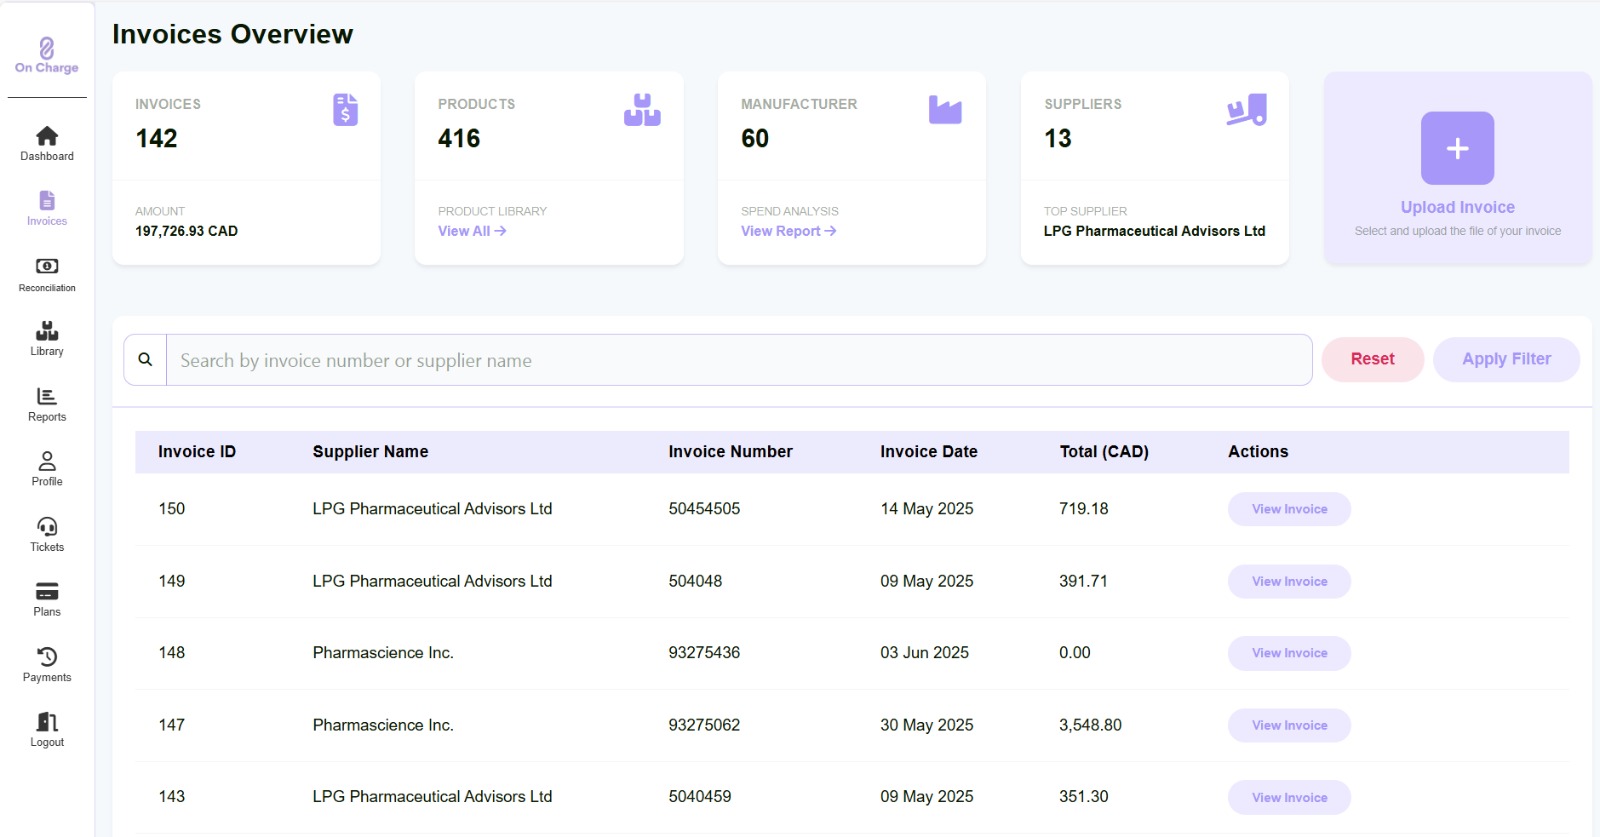Open Tickets support icon
Screen dimensions: 1600x837
tap(47, 527)
